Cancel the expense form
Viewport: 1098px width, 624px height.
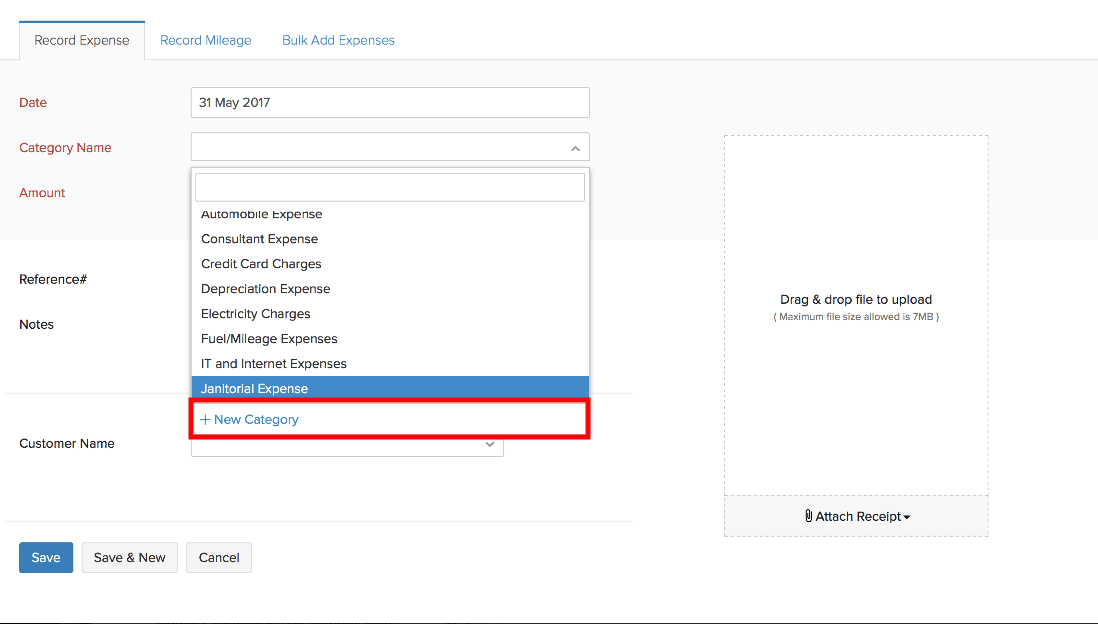pos(219,557)
